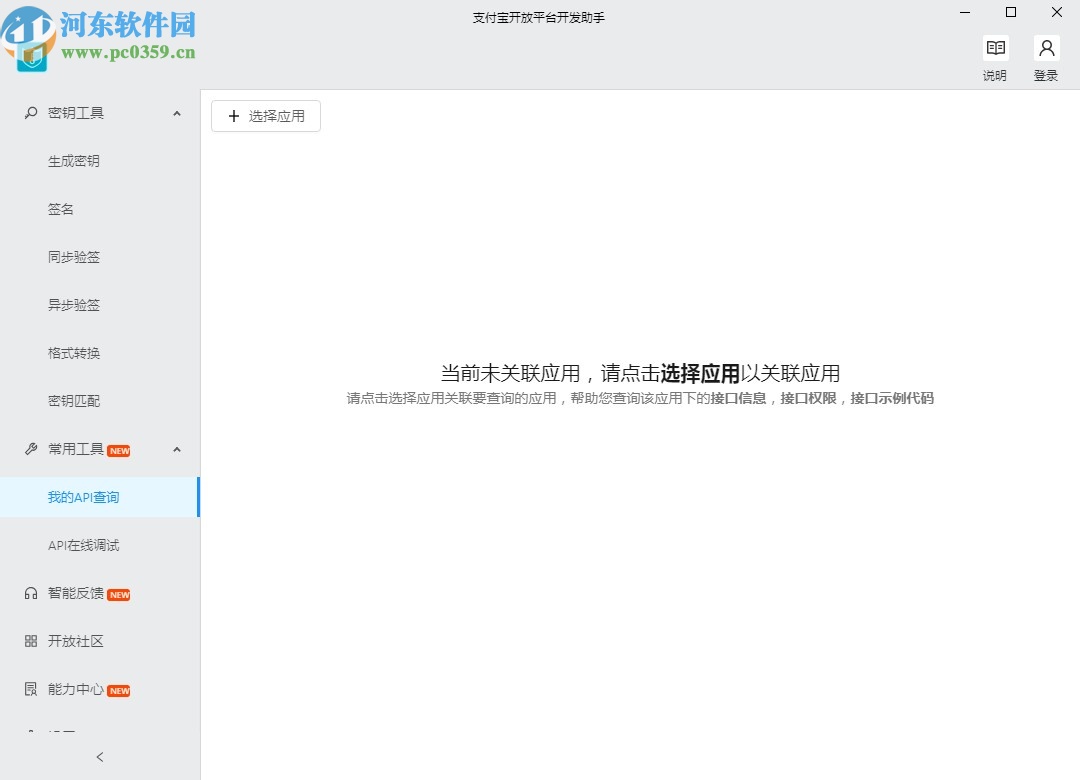Collapse the 常用工具 section chevron
1080x780 pixels.
pos(177,449)
